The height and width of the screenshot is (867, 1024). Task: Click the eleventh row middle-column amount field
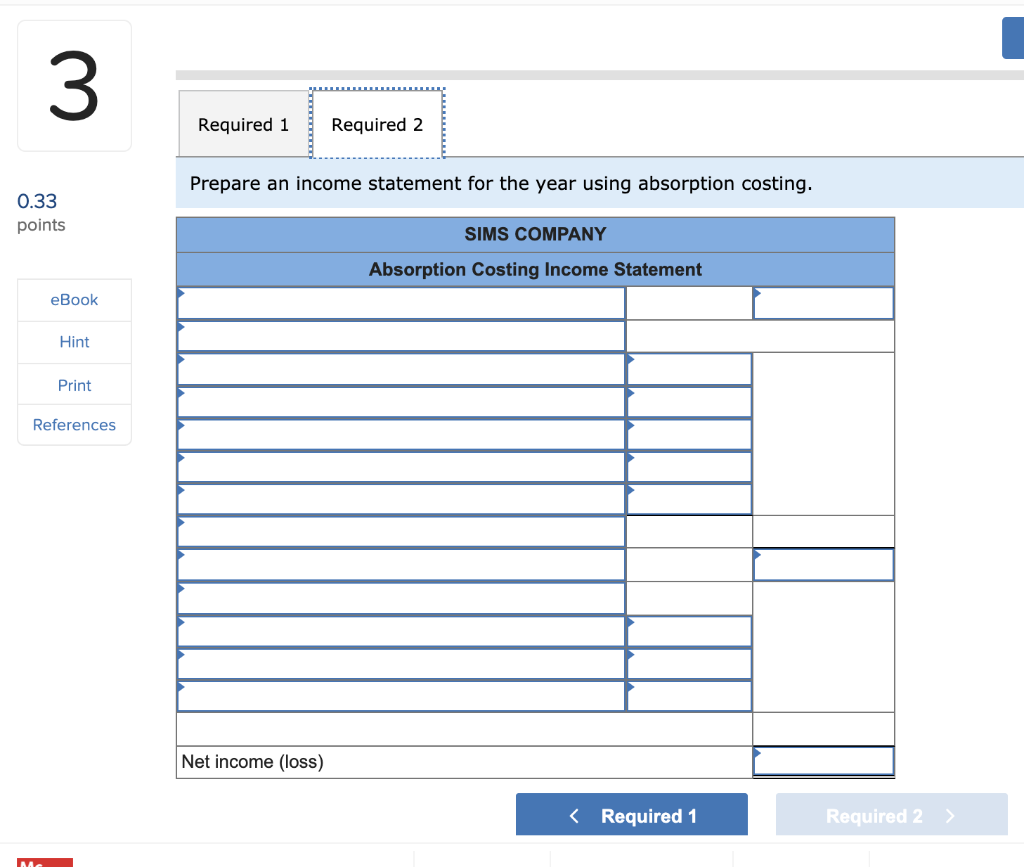click(690, 632)
